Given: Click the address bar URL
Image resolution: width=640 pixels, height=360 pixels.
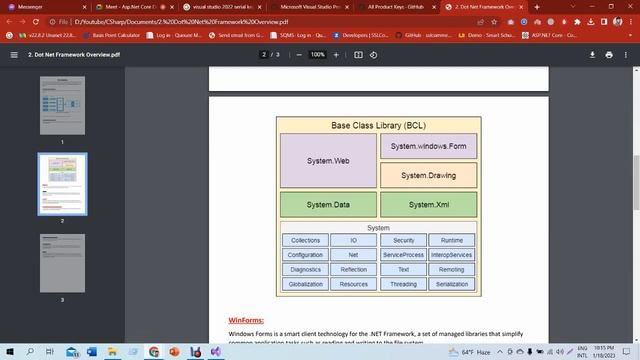Looking at the screenshot, I should pyautogui.click(x=181, y=22).
